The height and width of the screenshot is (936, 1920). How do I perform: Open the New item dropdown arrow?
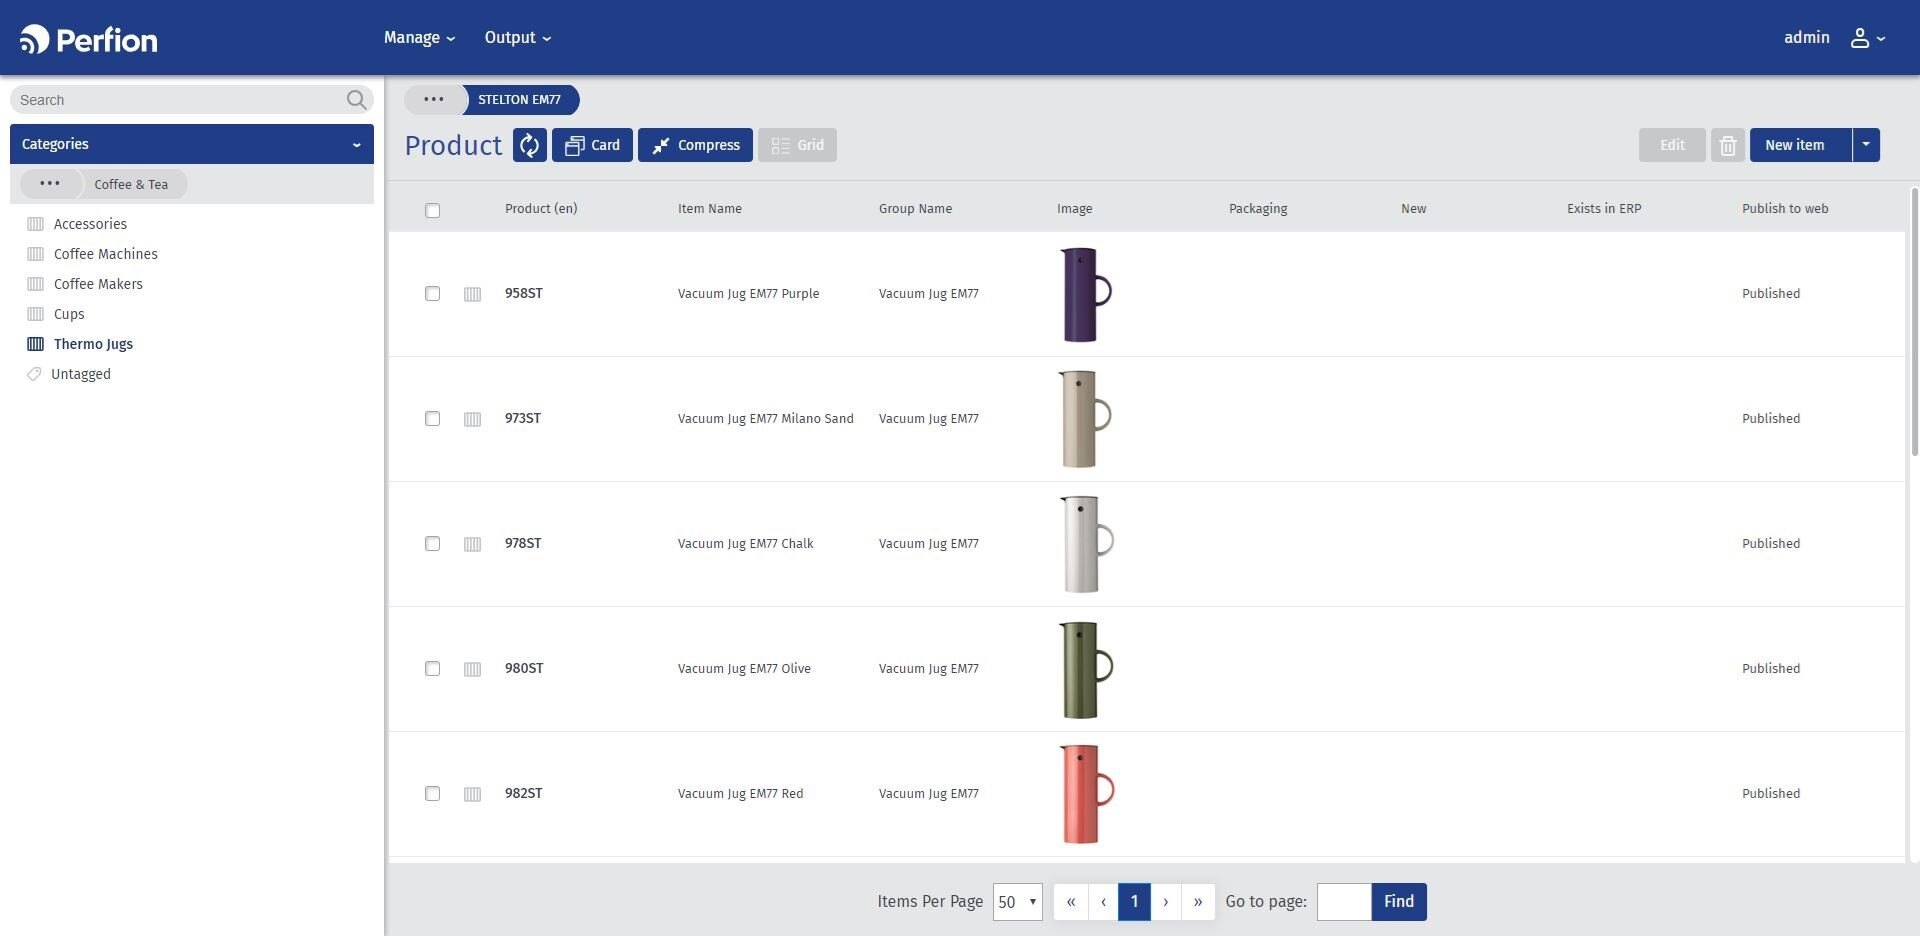[x=1865, y=145]
